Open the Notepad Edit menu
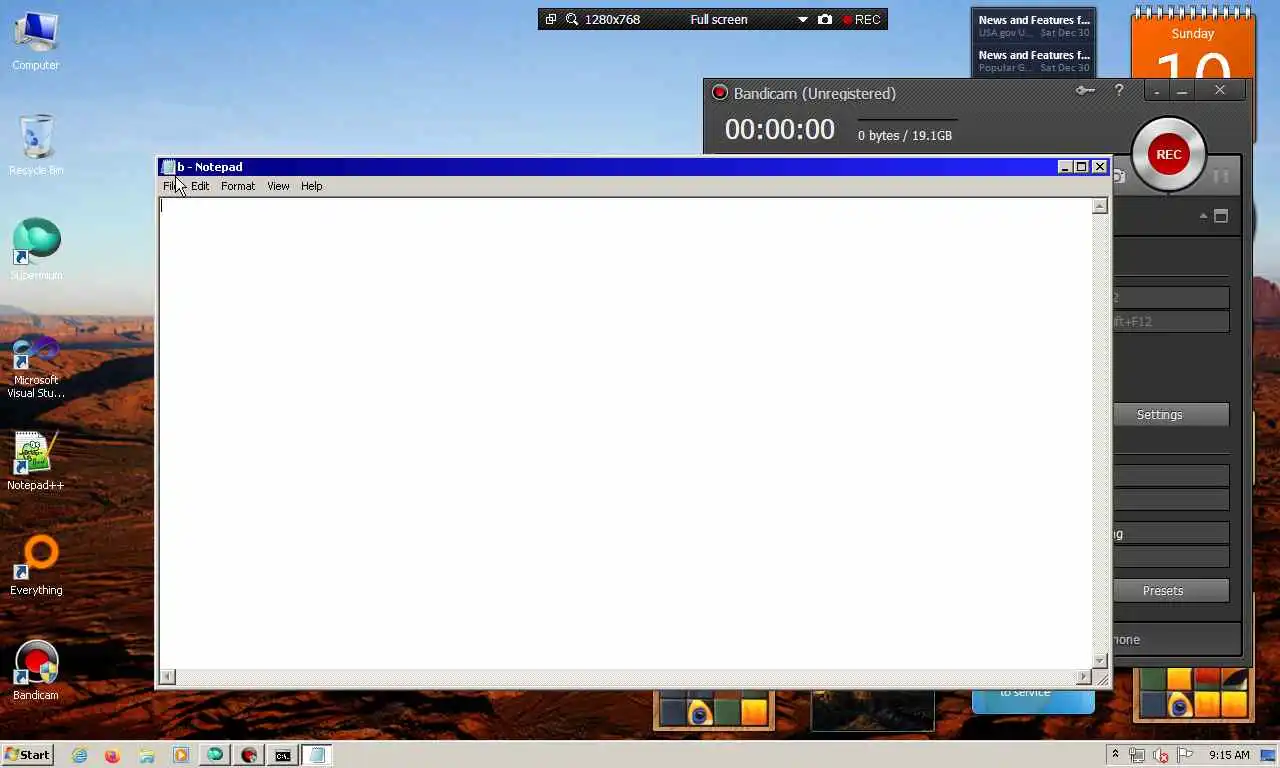This screenshot has width=1280, height=768. [200, 186]
